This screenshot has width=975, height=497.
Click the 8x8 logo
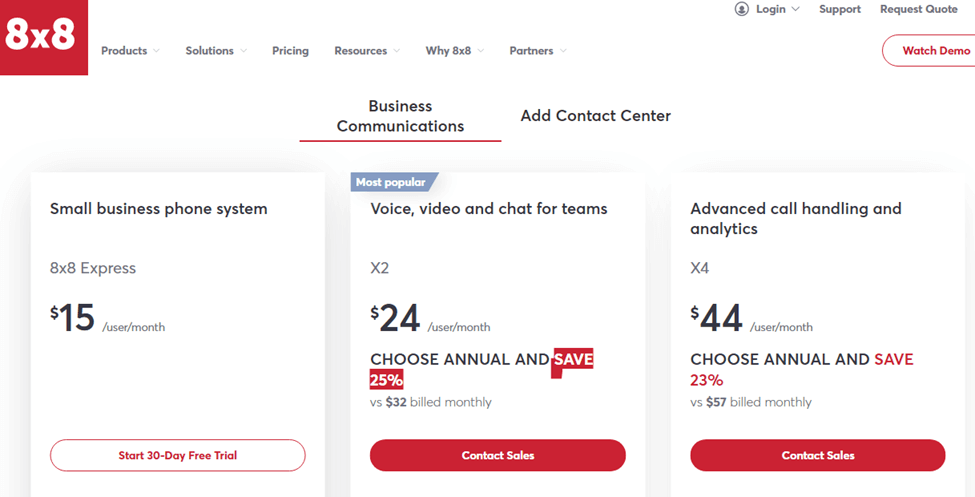pos(44,37)
